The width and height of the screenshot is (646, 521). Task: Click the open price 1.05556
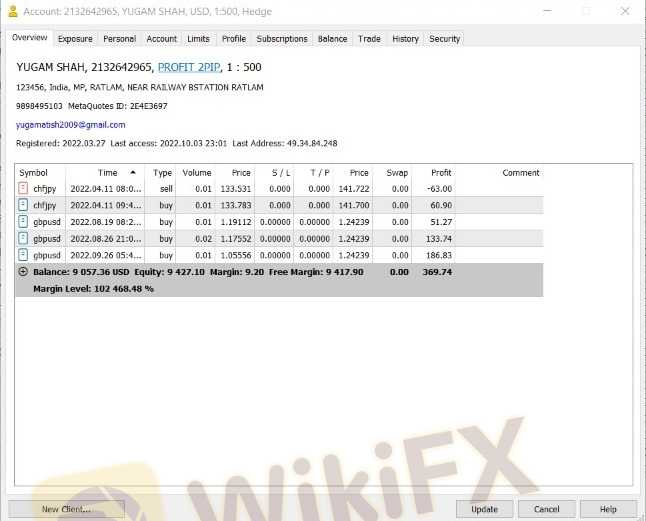[236, 255]
